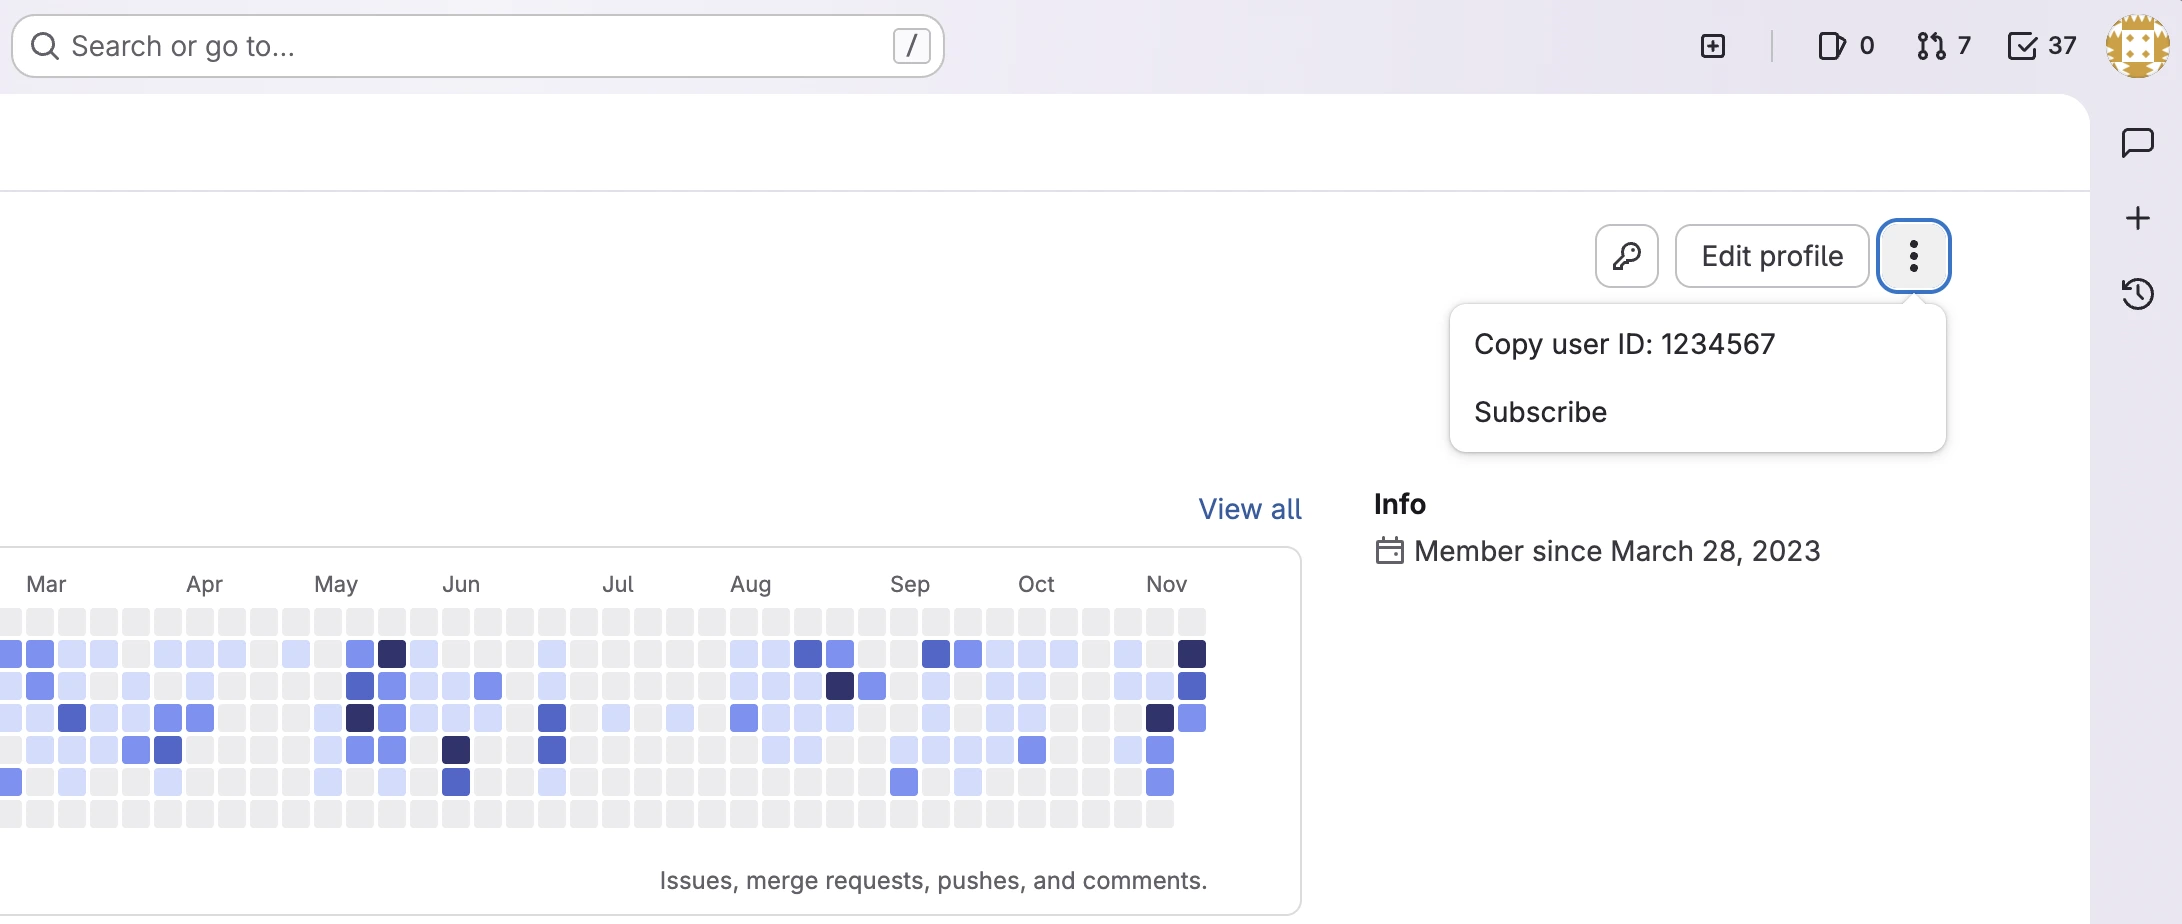Open user avatar menu
The width and height of the screenshot is (2182, 924).
pyautogui.click(x=2136, y=46)
